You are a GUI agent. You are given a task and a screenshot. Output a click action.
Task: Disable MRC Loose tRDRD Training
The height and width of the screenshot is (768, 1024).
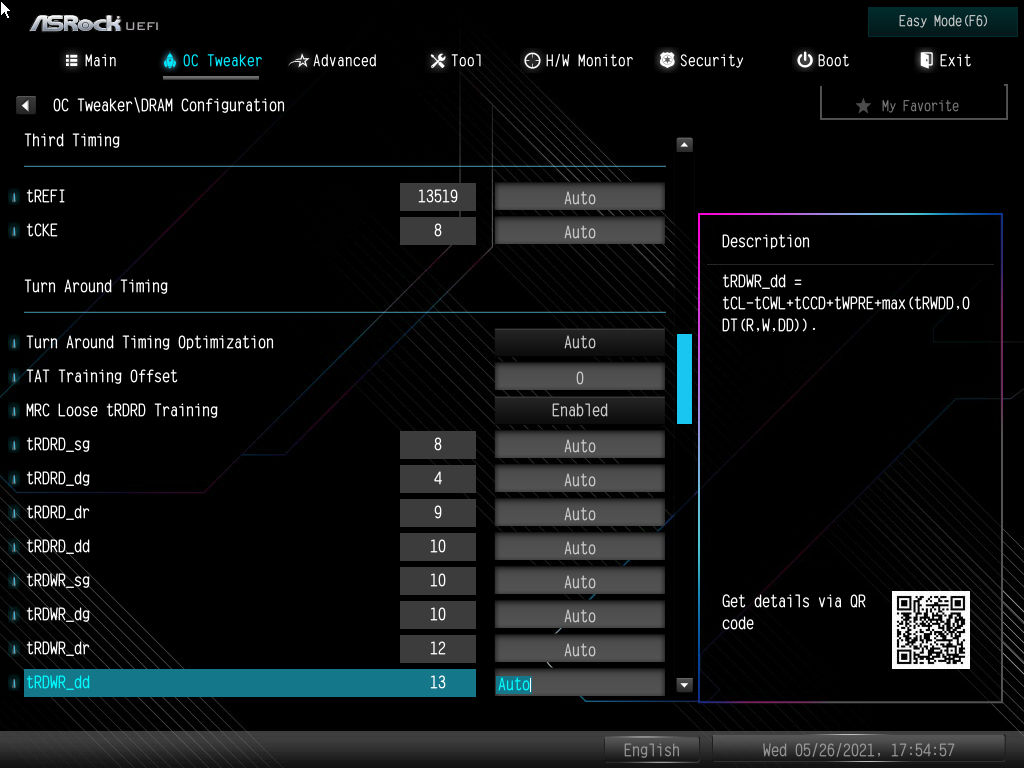point(579,410)
